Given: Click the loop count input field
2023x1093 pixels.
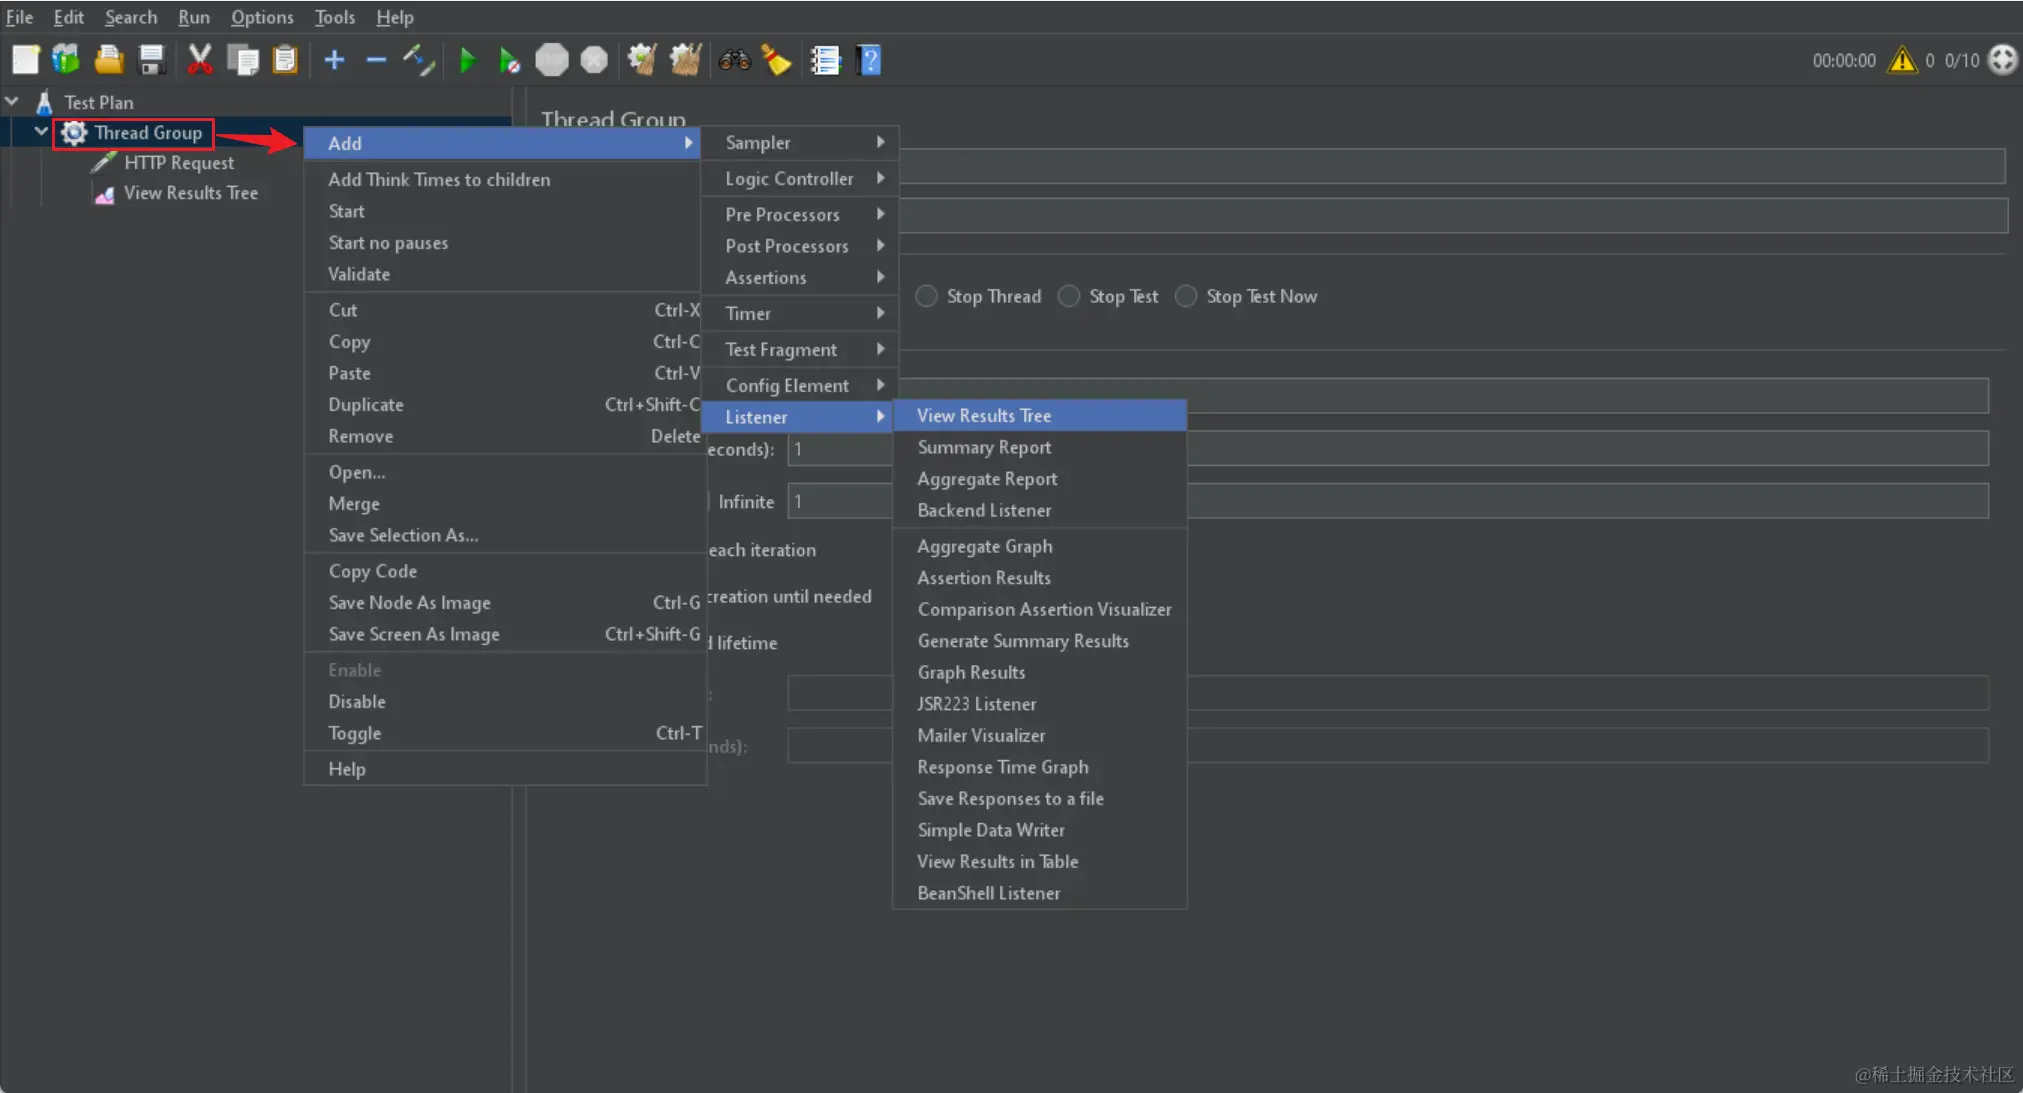Looking at the screenshot, I should 840,502.
